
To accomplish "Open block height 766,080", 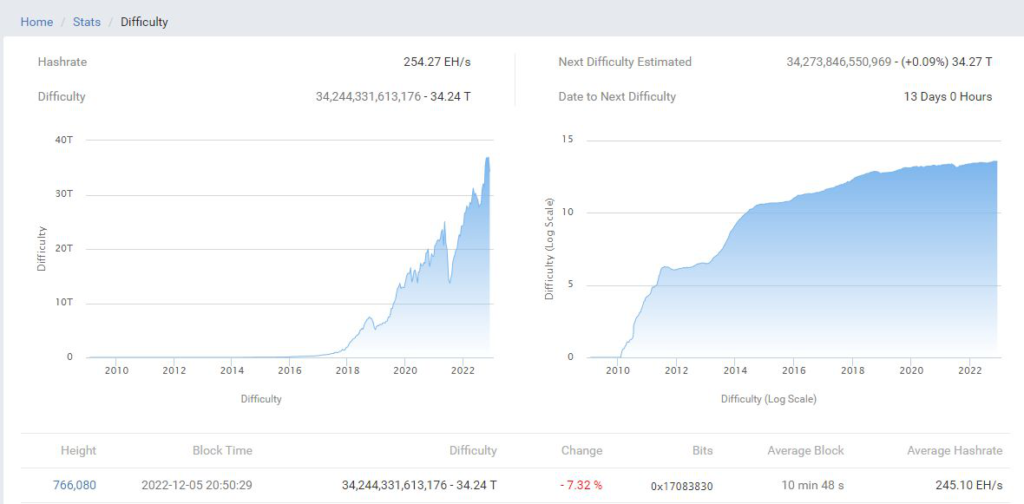I will point(74,484).
